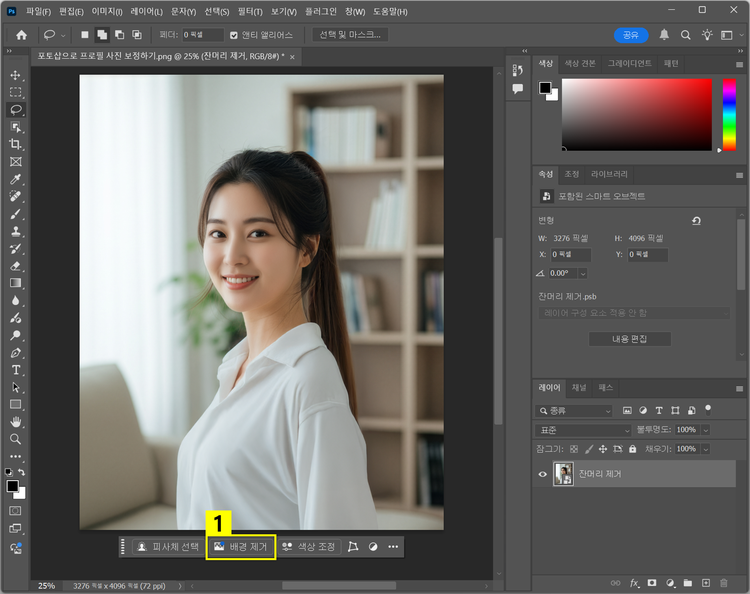750x594 pixels.
Task: Select the Crop tool in toolbar
Action: (15, 144)
